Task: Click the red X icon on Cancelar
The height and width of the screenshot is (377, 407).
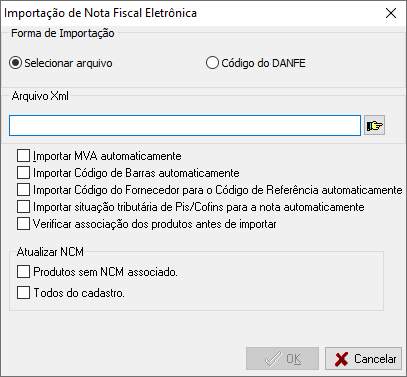Action: pyautogui.click(x=341, y=359)
